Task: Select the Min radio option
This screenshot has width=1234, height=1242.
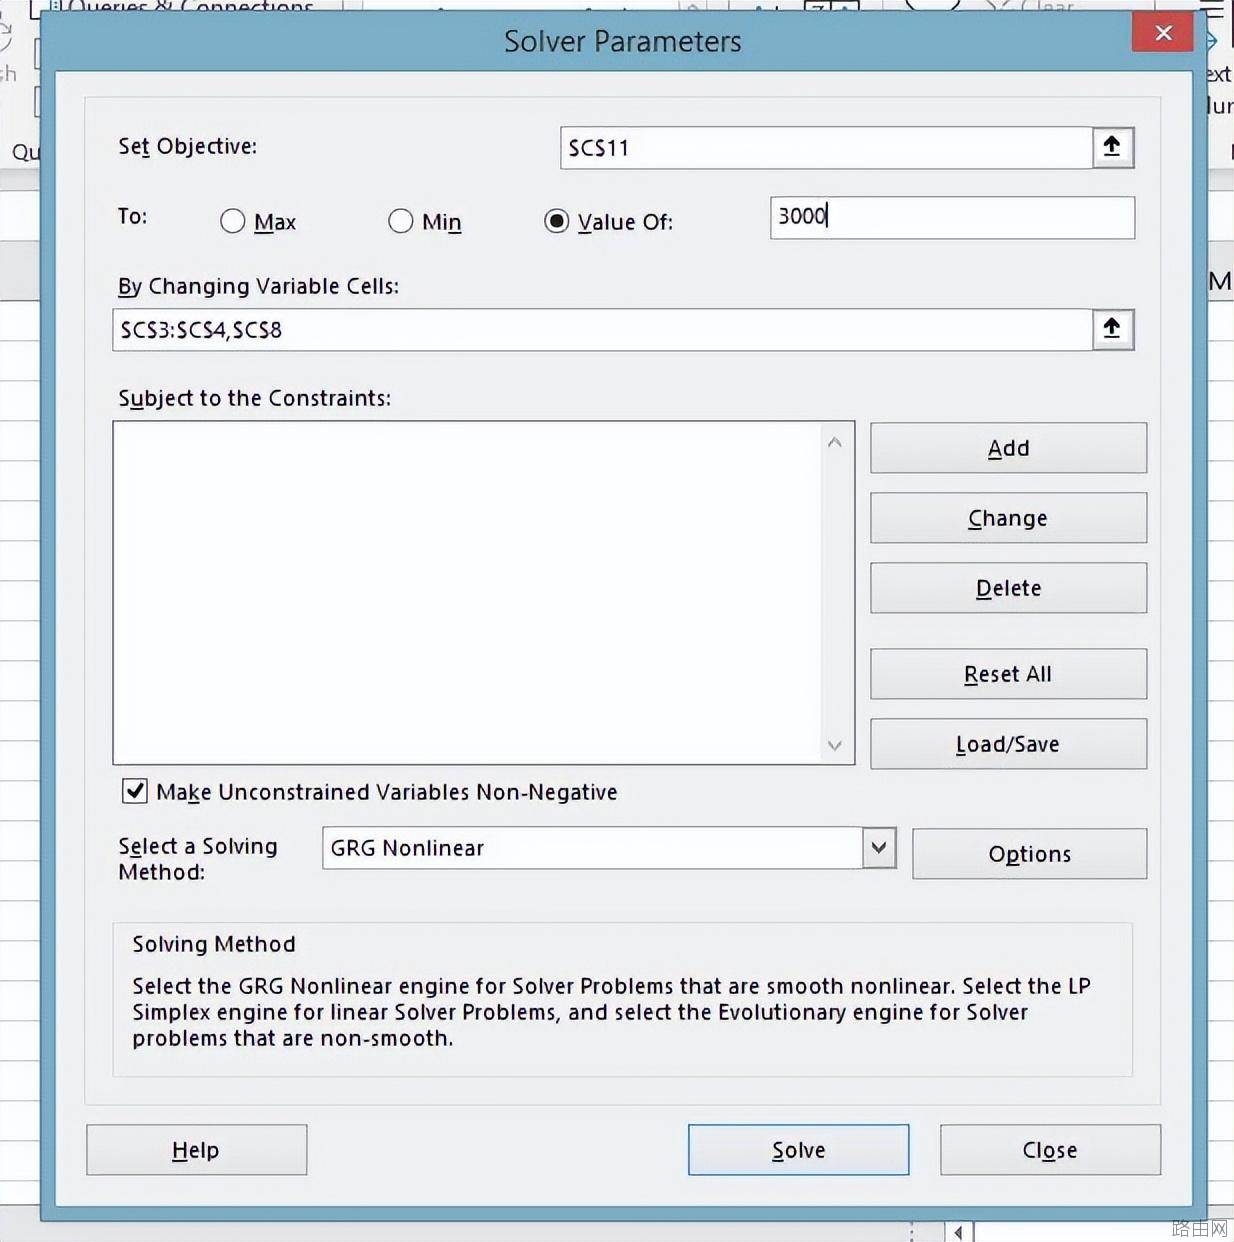Action: [401, 221]
